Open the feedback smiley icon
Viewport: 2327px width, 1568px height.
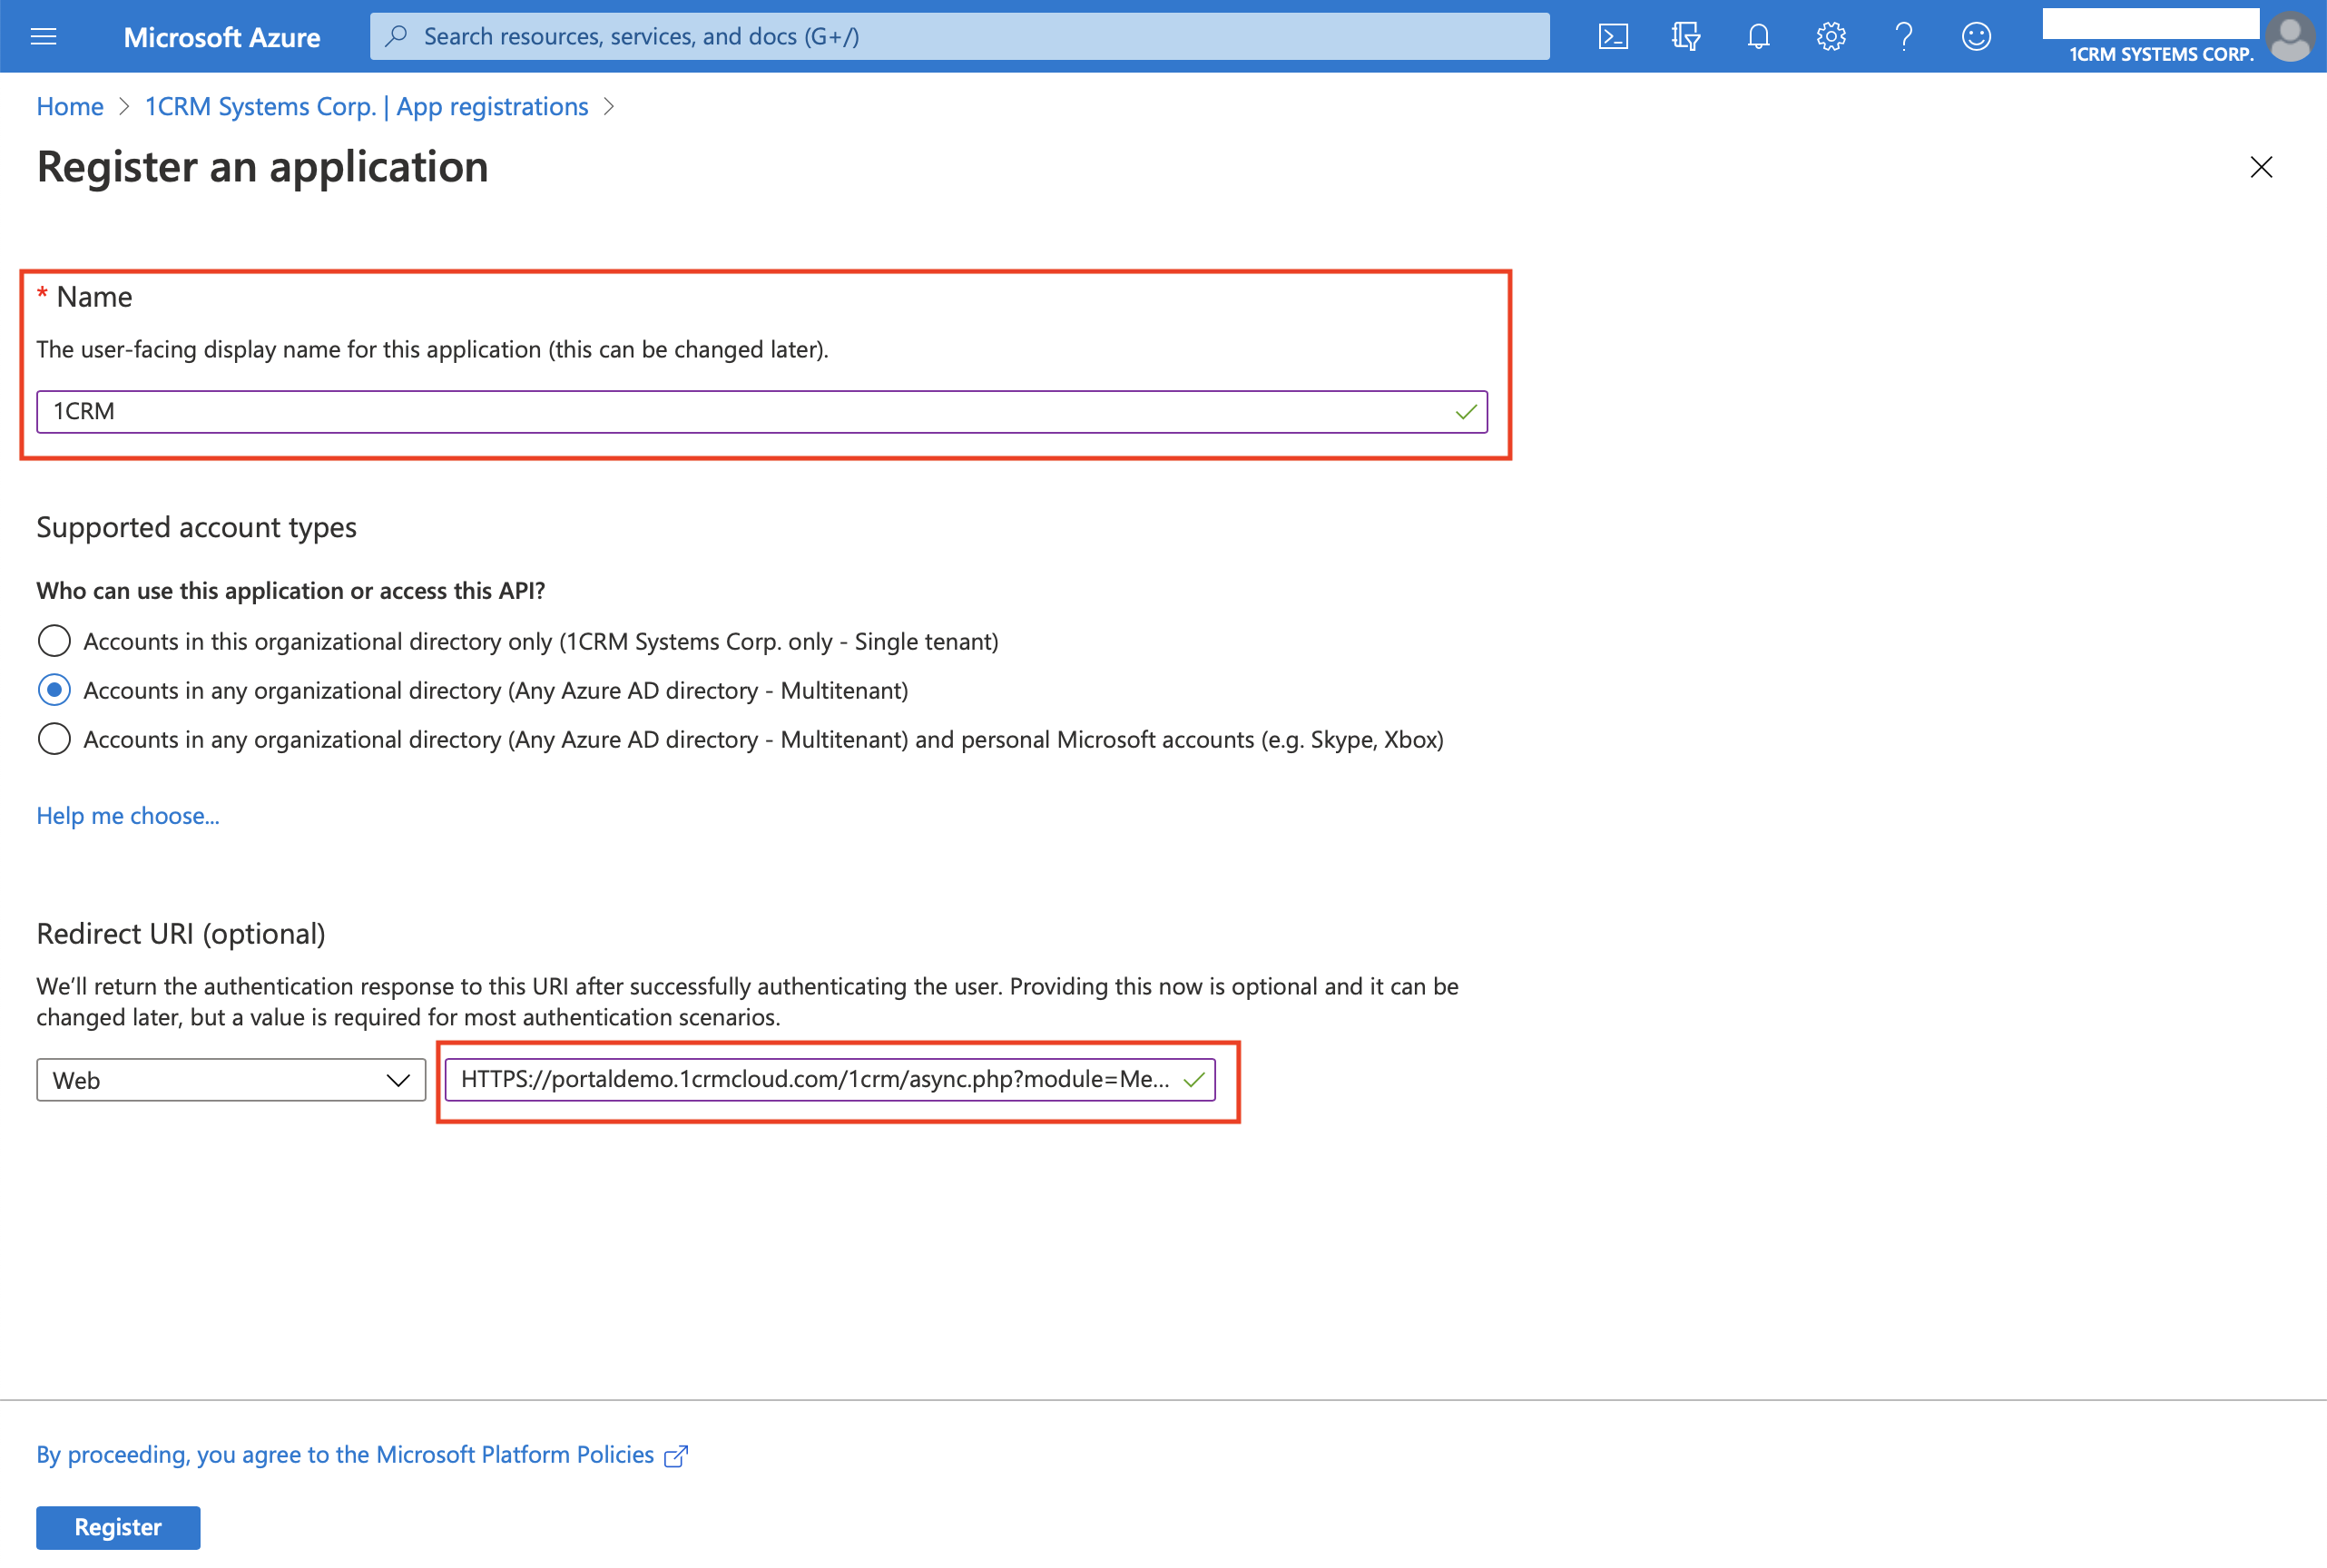pos(1975,37)
